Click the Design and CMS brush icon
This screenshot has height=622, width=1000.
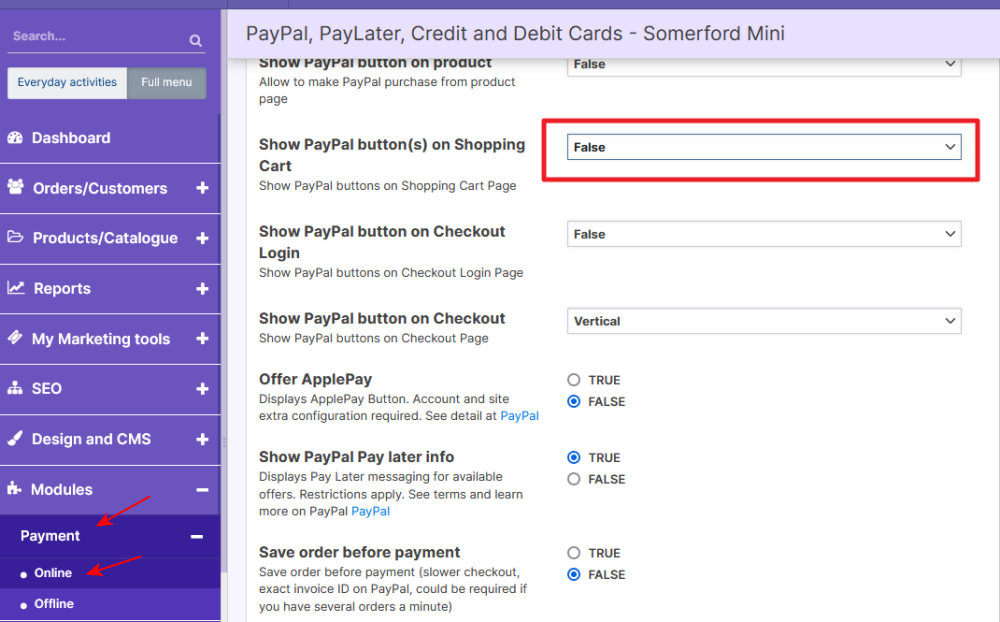pos(15,439)
